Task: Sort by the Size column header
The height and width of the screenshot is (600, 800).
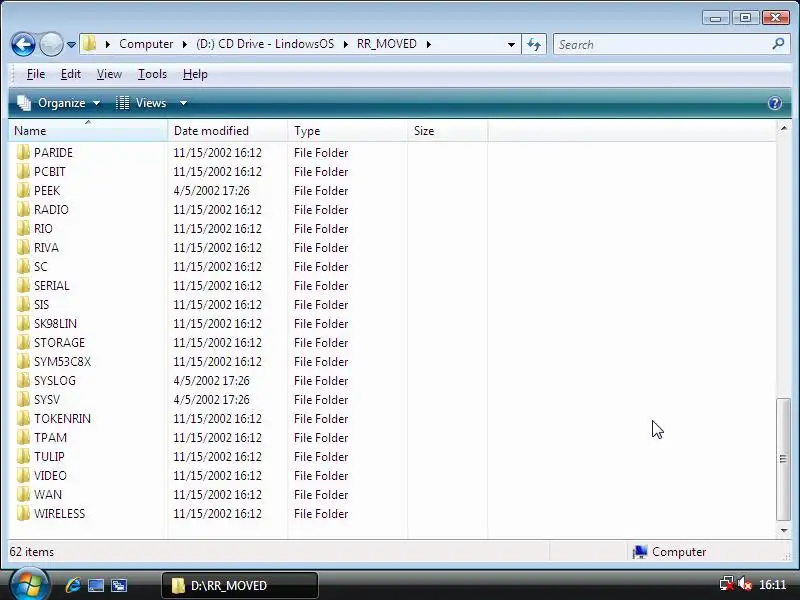Action: coord(447,131)
